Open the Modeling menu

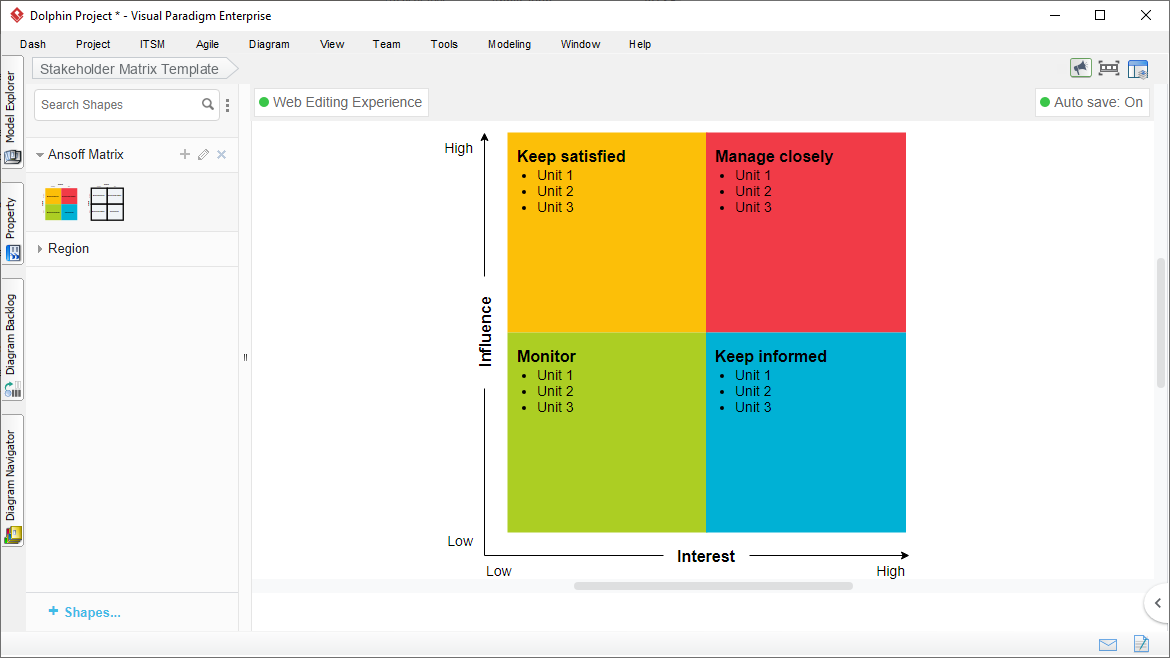pos(509,44)
